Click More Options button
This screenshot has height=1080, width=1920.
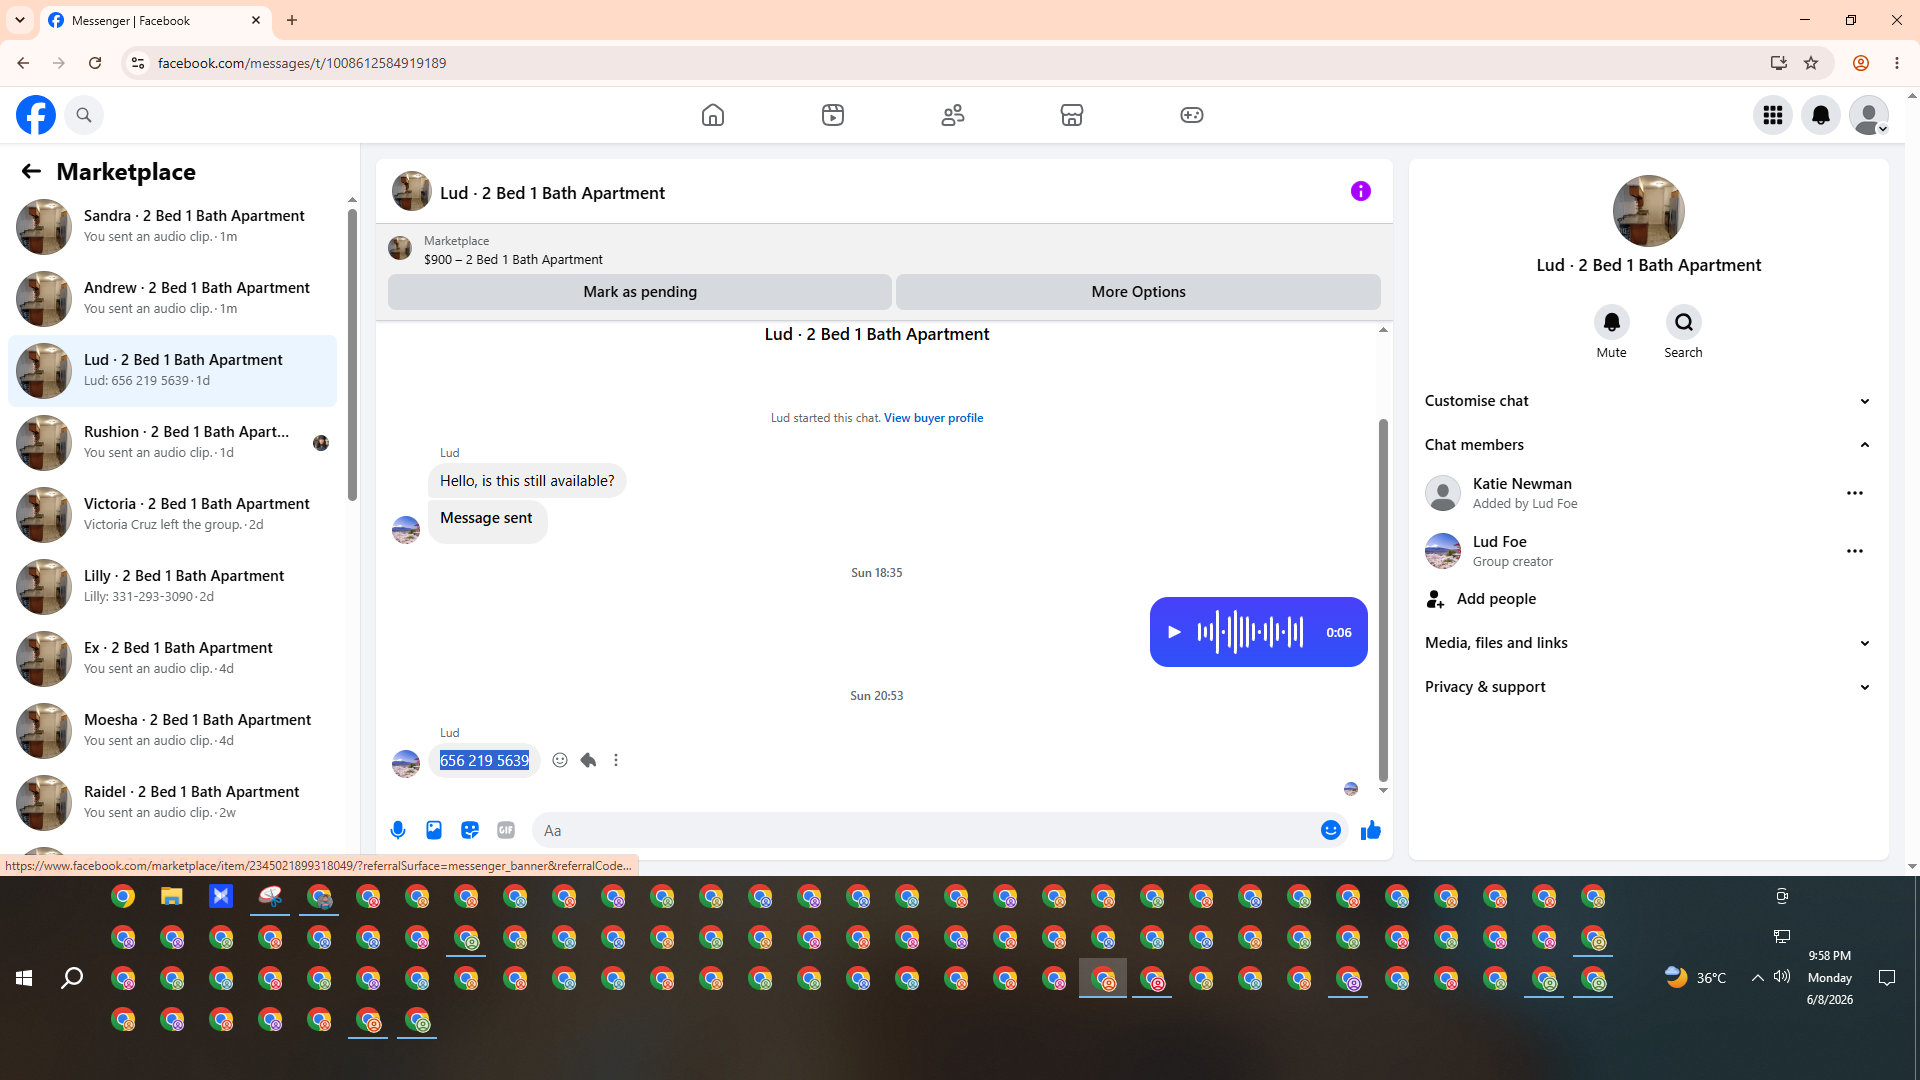pyautogui.click(x=1138, y=292)
